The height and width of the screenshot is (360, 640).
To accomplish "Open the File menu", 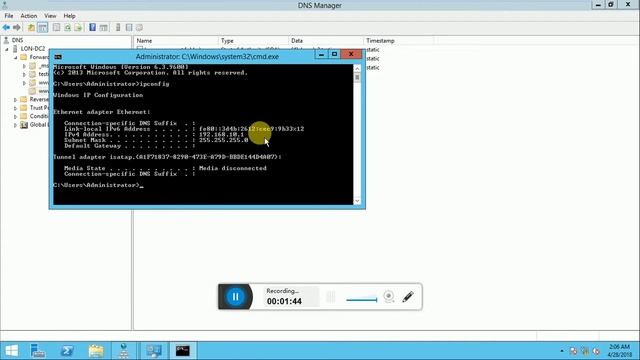I will tap(9, 16).
